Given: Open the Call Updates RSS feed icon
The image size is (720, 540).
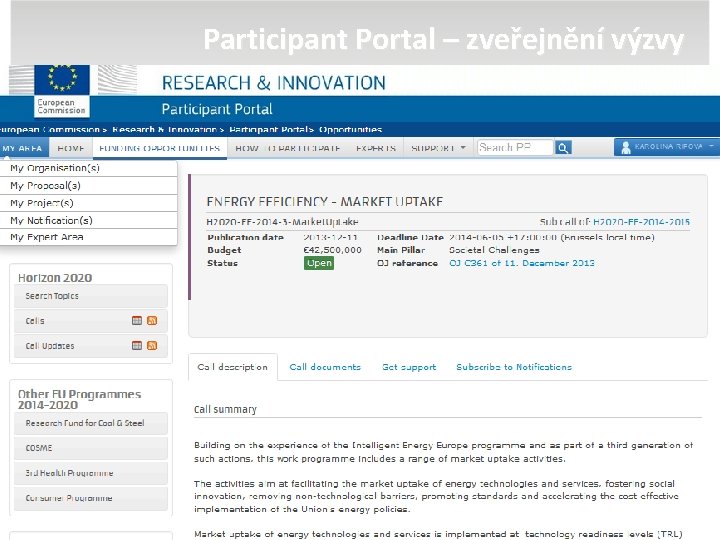Looking at the screenshot, I should pyautogui.click(x=152, y=345).
